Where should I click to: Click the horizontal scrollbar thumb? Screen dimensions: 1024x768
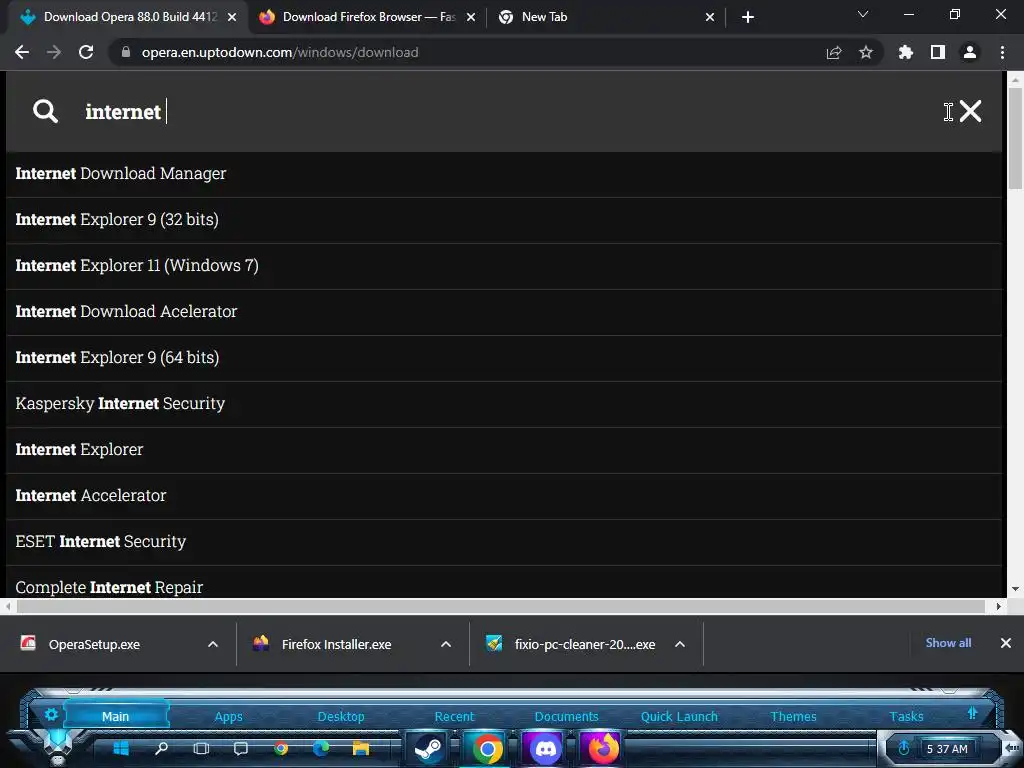(501, 607)
